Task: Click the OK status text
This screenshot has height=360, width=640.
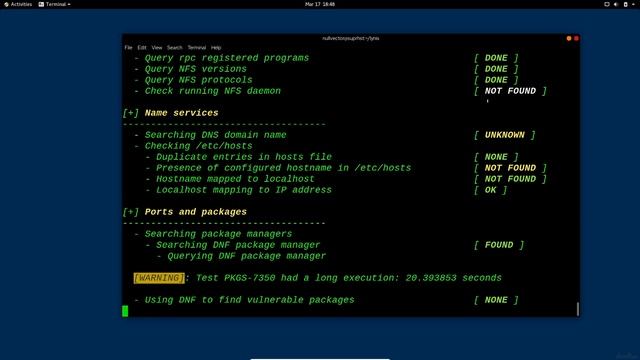Action: 490,190
